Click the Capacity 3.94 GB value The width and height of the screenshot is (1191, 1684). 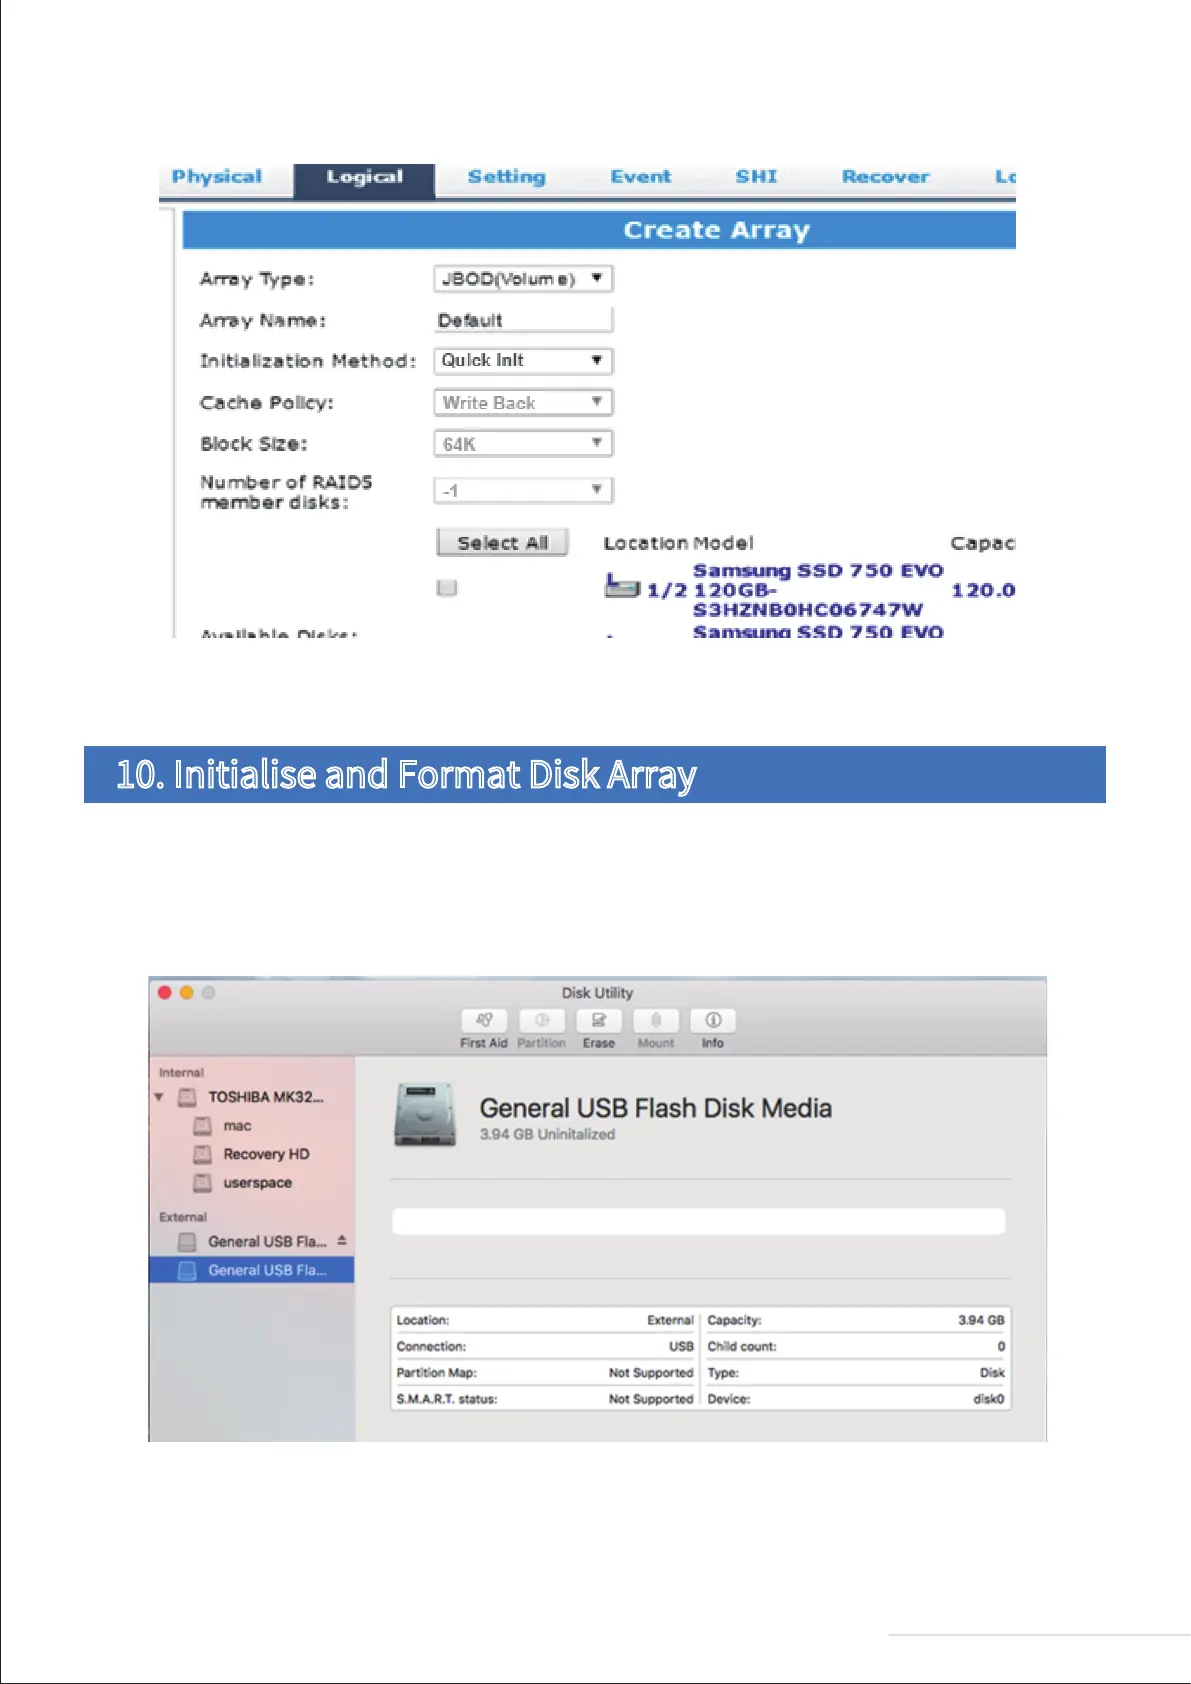pyautogui.click(x=981, y=1320)
